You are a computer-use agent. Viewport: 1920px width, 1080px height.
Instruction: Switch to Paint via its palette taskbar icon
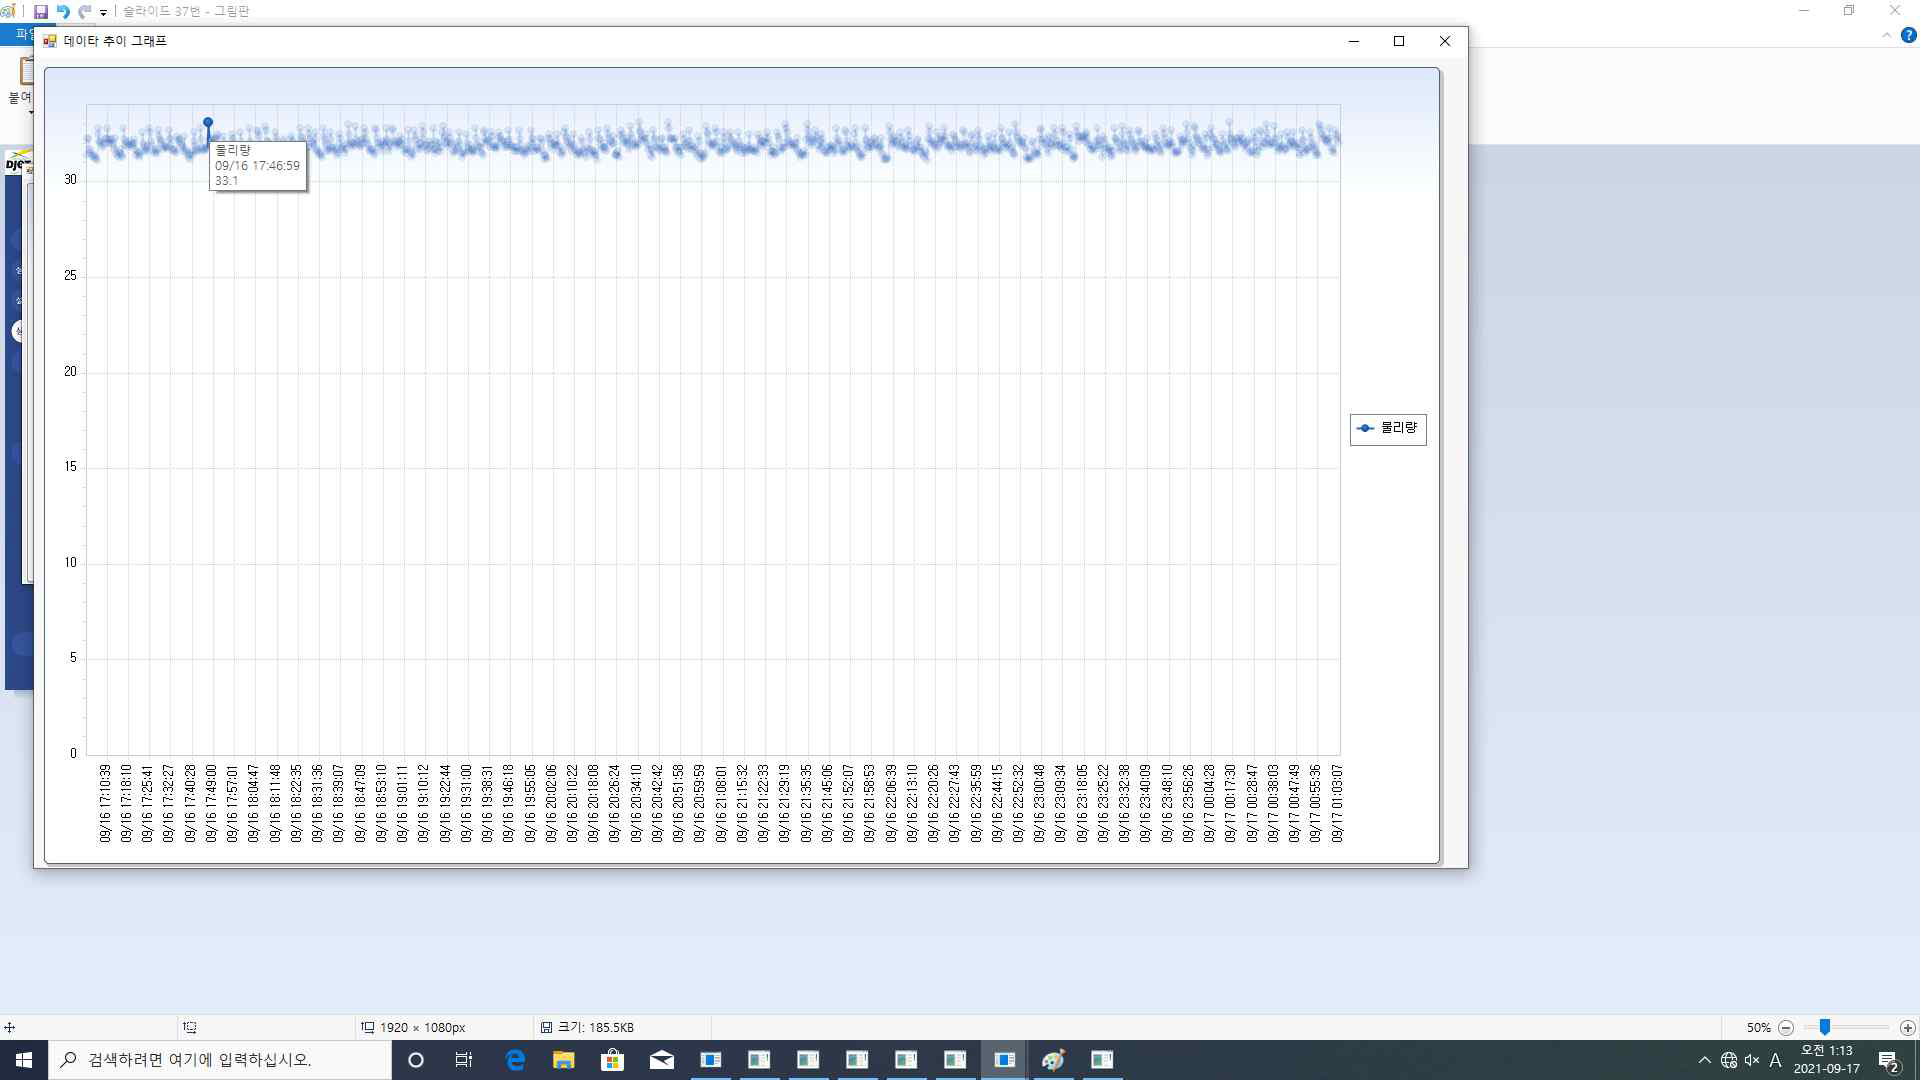(x=1053, y=1060)
